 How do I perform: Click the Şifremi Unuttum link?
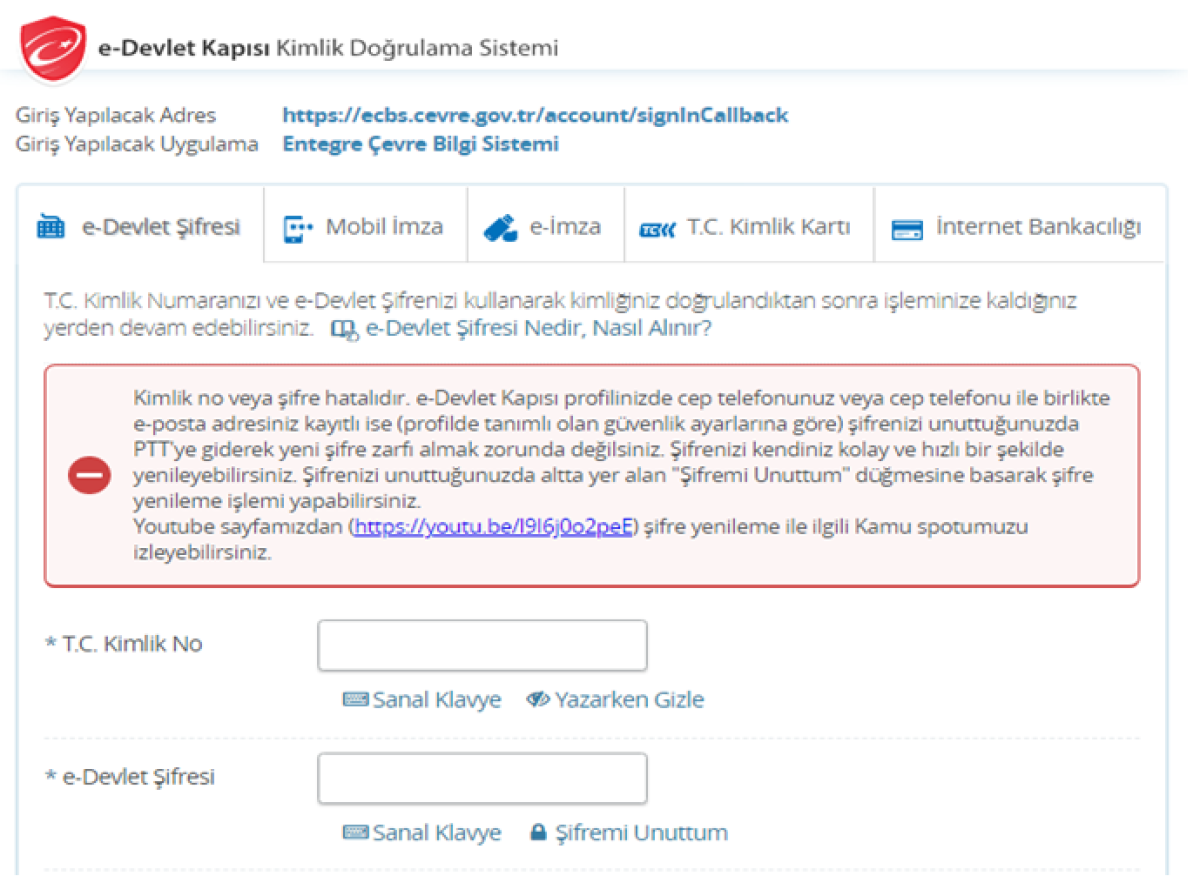tap(640, 832)
